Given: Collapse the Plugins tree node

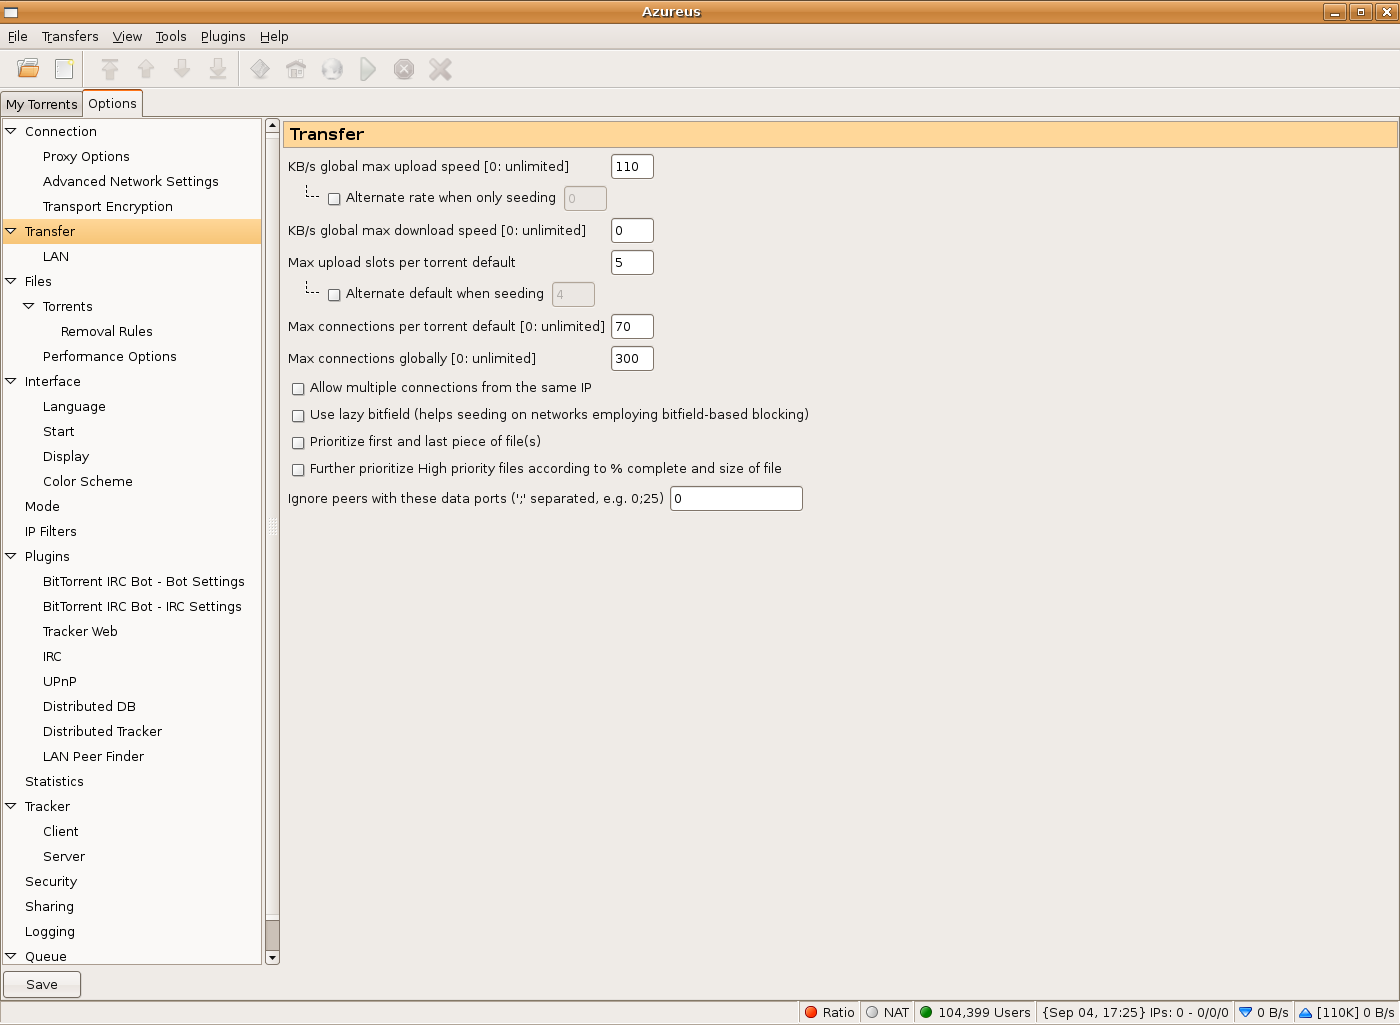Looking at the screenshot, I should click(x=11, y=556).
